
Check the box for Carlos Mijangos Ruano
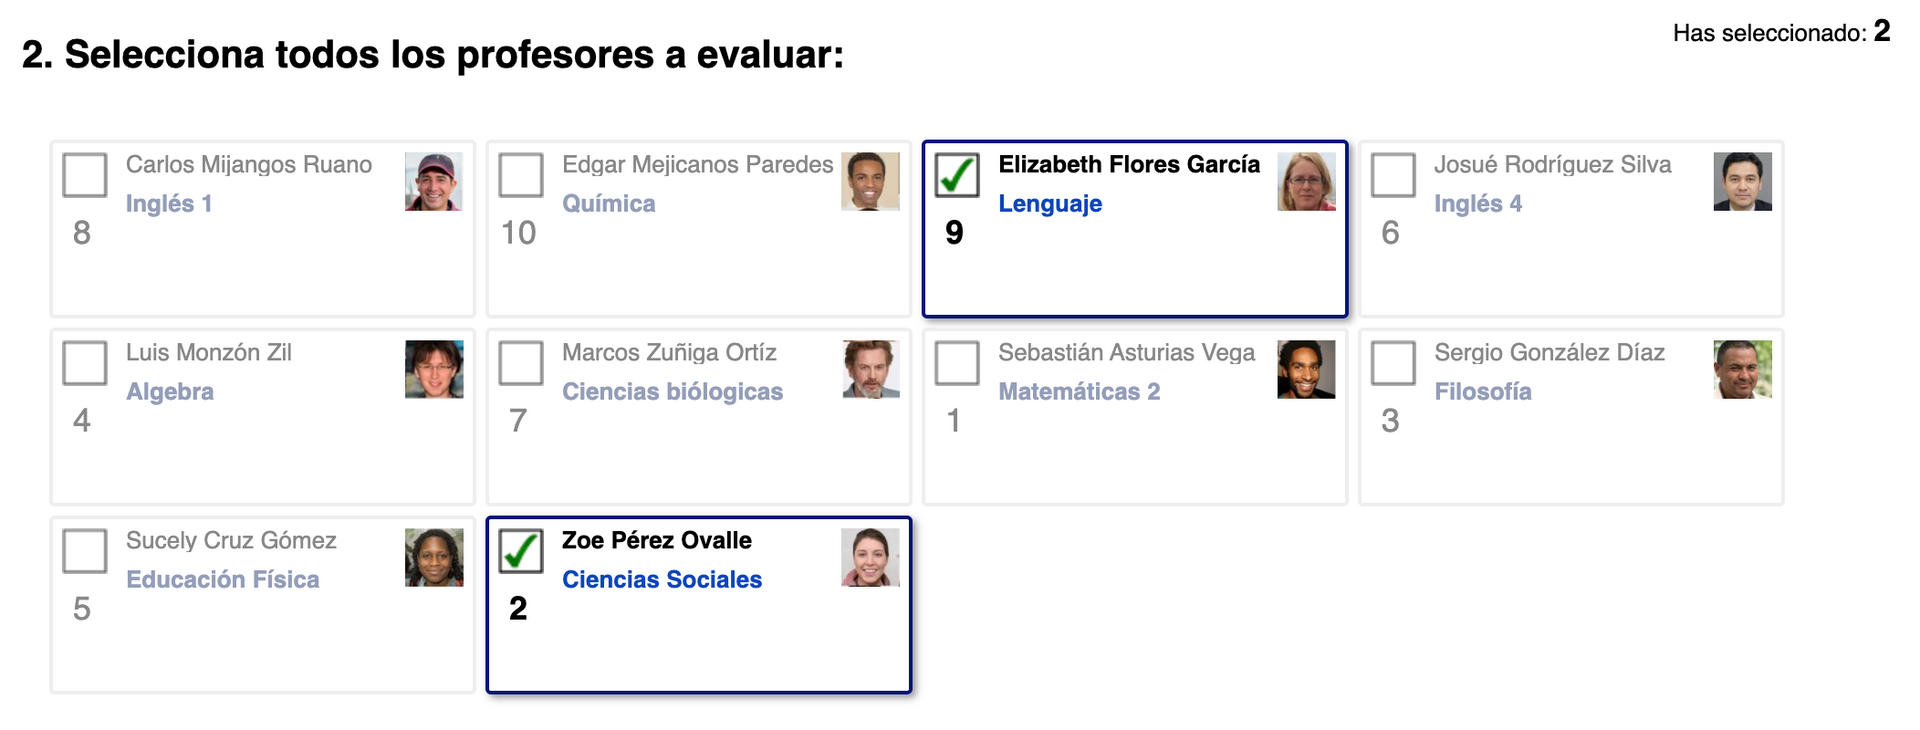pos(84,175)
